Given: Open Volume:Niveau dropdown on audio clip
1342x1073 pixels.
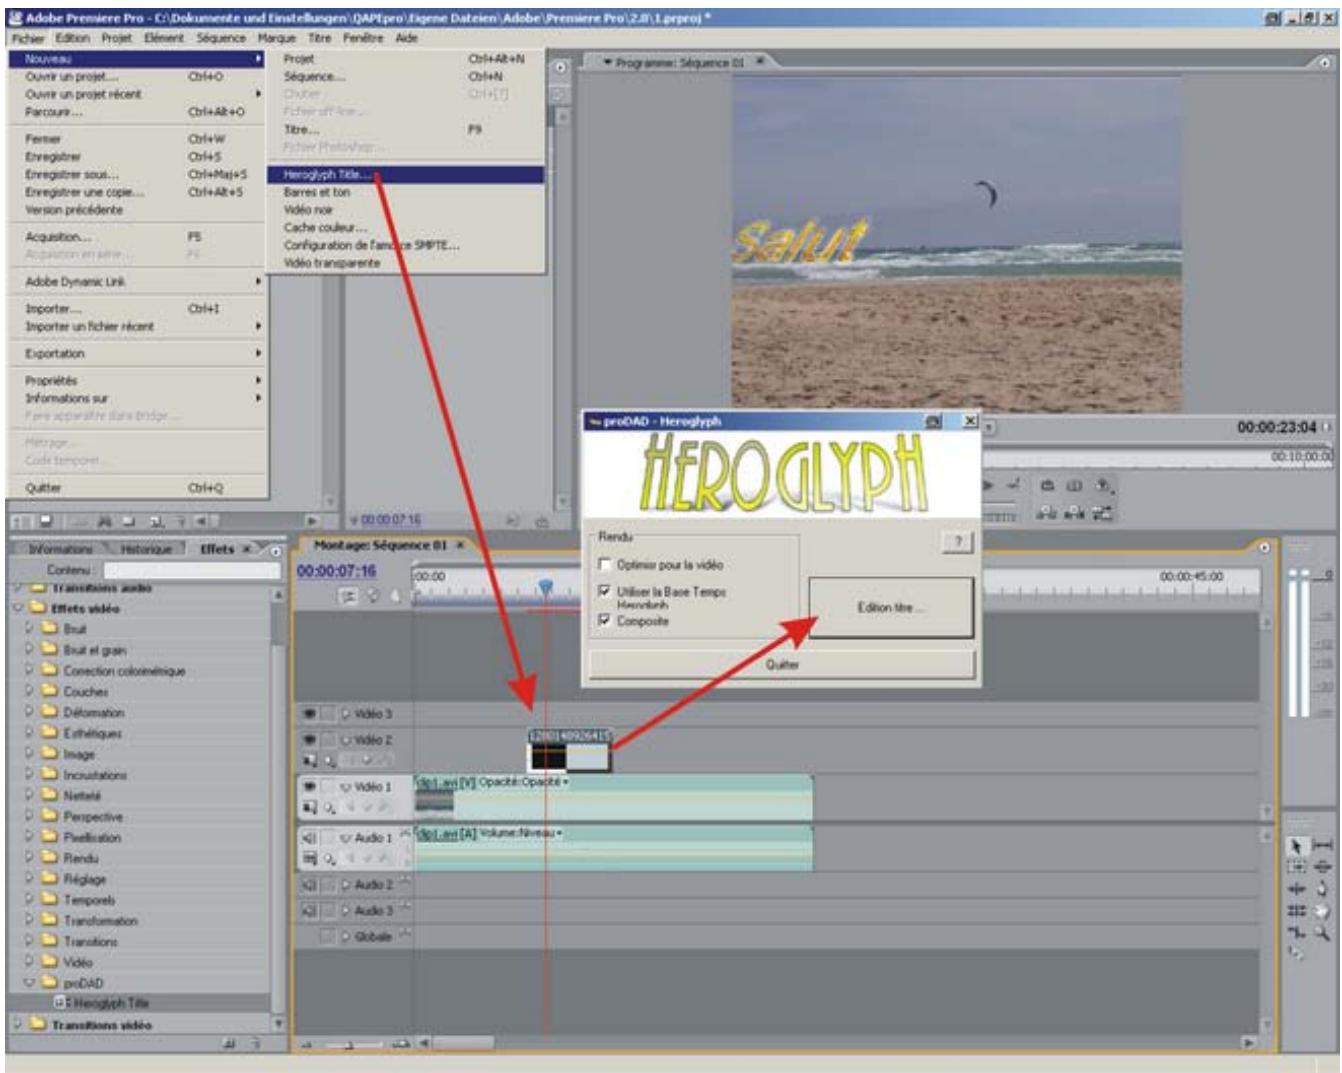Looking at the screenshot, I should click(559, 833).
